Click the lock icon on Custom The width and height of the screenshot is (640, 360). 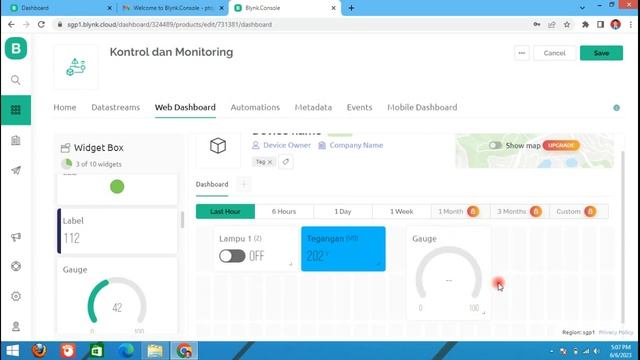click(590, 211)
